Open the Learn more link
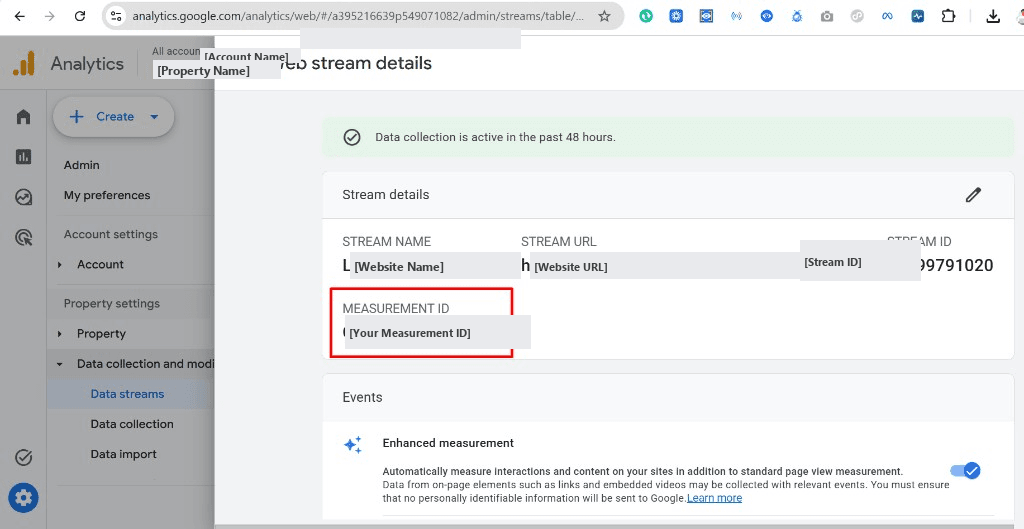This screenshot has height=529, width=1024. tap(714, 498)
